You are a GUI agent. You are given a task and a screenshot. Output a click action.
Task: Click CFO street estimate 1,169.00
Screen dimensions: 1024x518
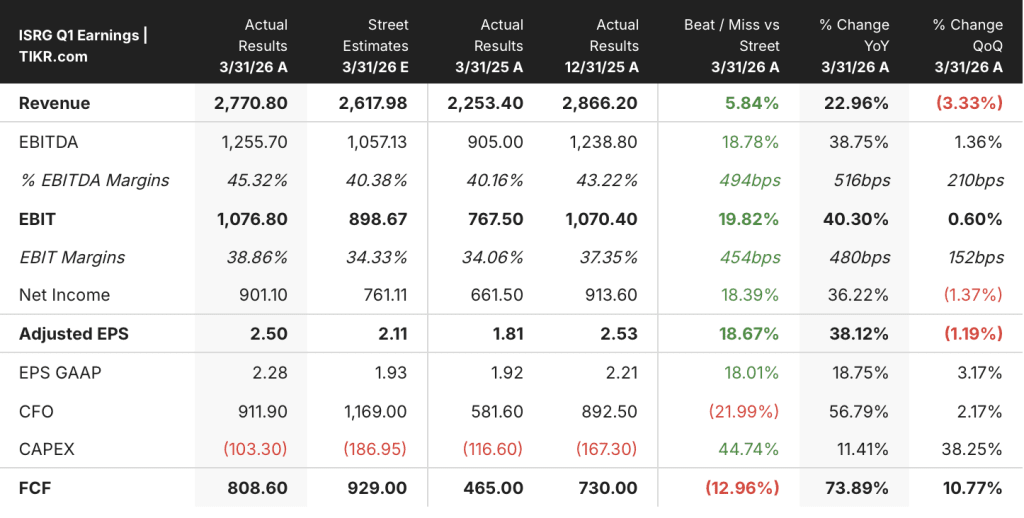coord(375,412)
